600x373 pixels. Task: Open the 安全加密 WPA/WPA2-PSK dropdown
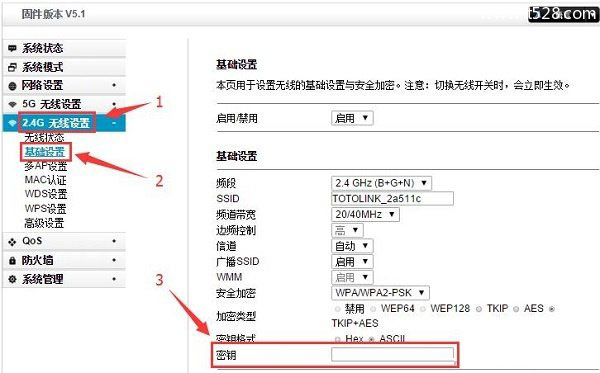(380, 293)
